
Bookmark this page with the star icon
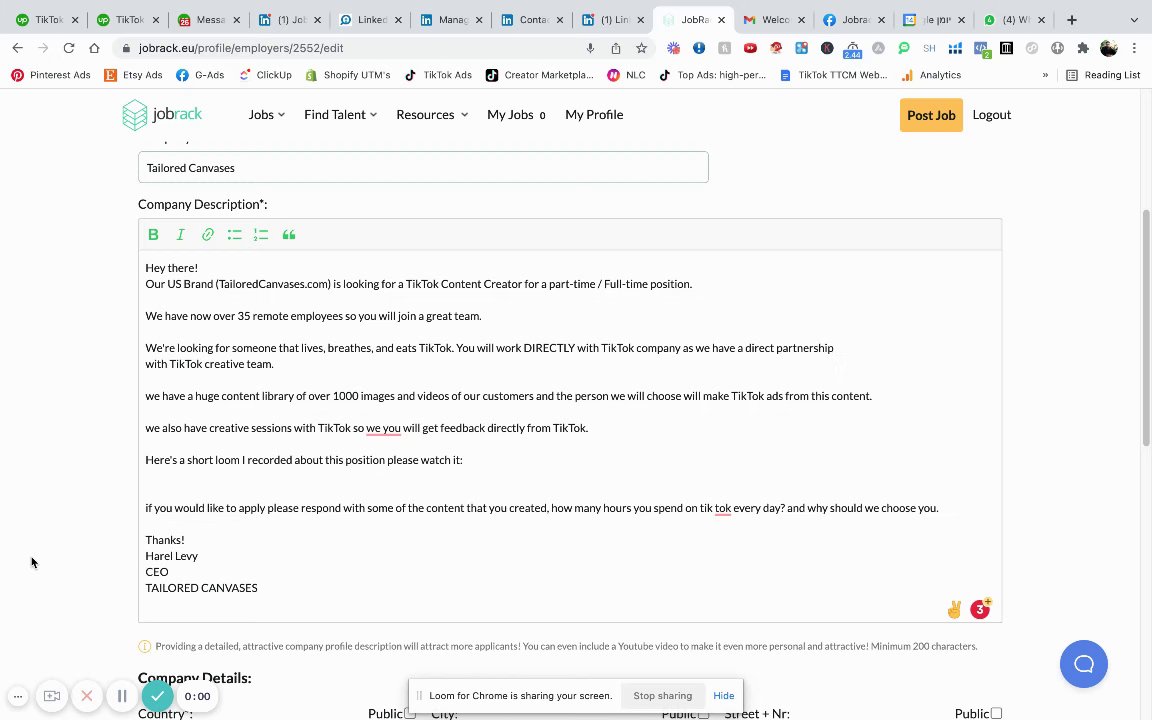point(641,48)
